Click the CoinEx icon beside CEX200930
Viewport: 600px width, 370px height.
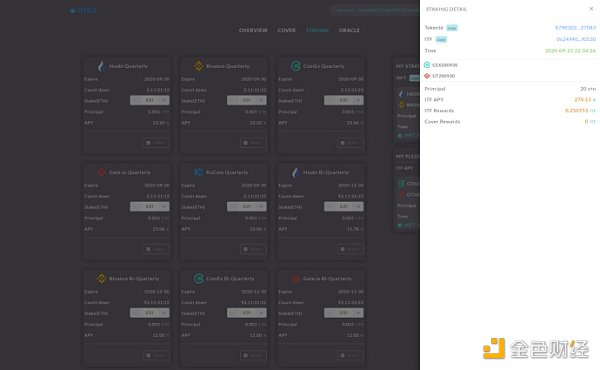tap(427, 65)
